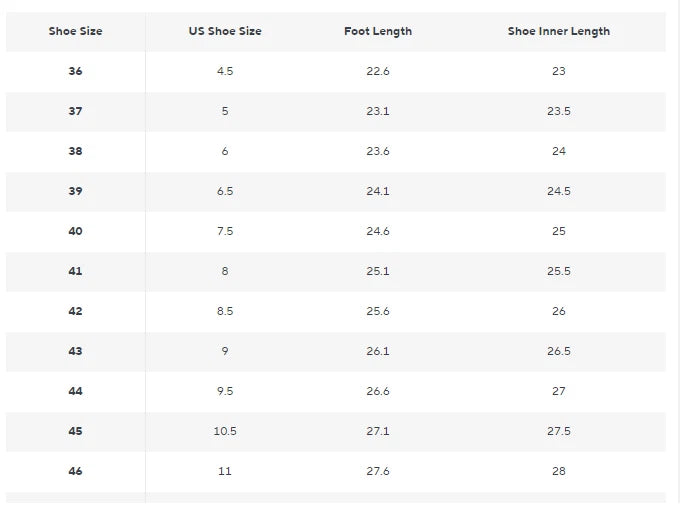This screenshot has height=508, width=680.
Task: Select the size 41 row label
Action: 75,271
